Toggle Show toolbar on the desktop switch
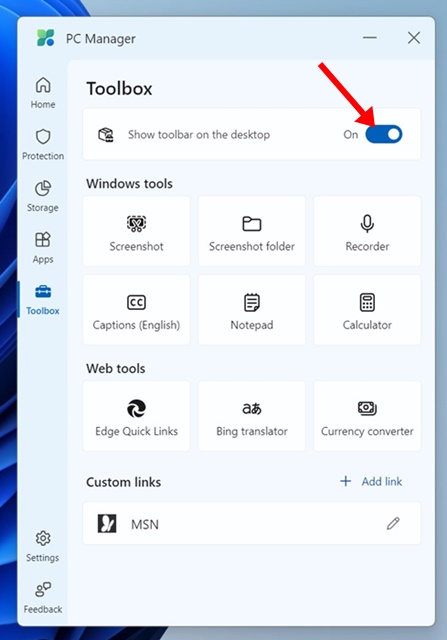This screenshot has width=447, height=640. pyautogui.click(x=384, y=134)
